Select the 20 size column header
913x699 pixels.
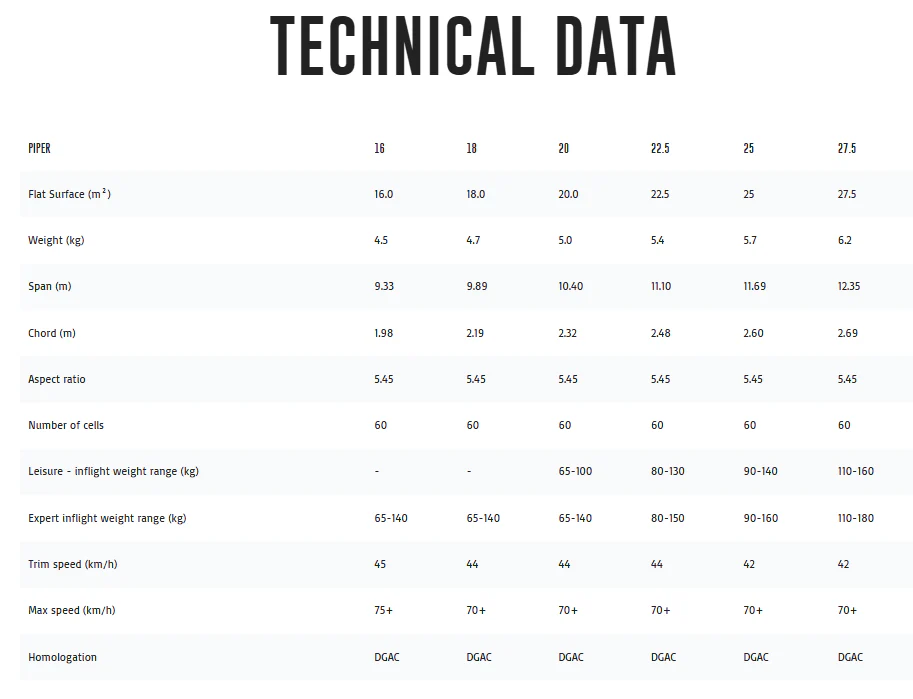(564, 149)
